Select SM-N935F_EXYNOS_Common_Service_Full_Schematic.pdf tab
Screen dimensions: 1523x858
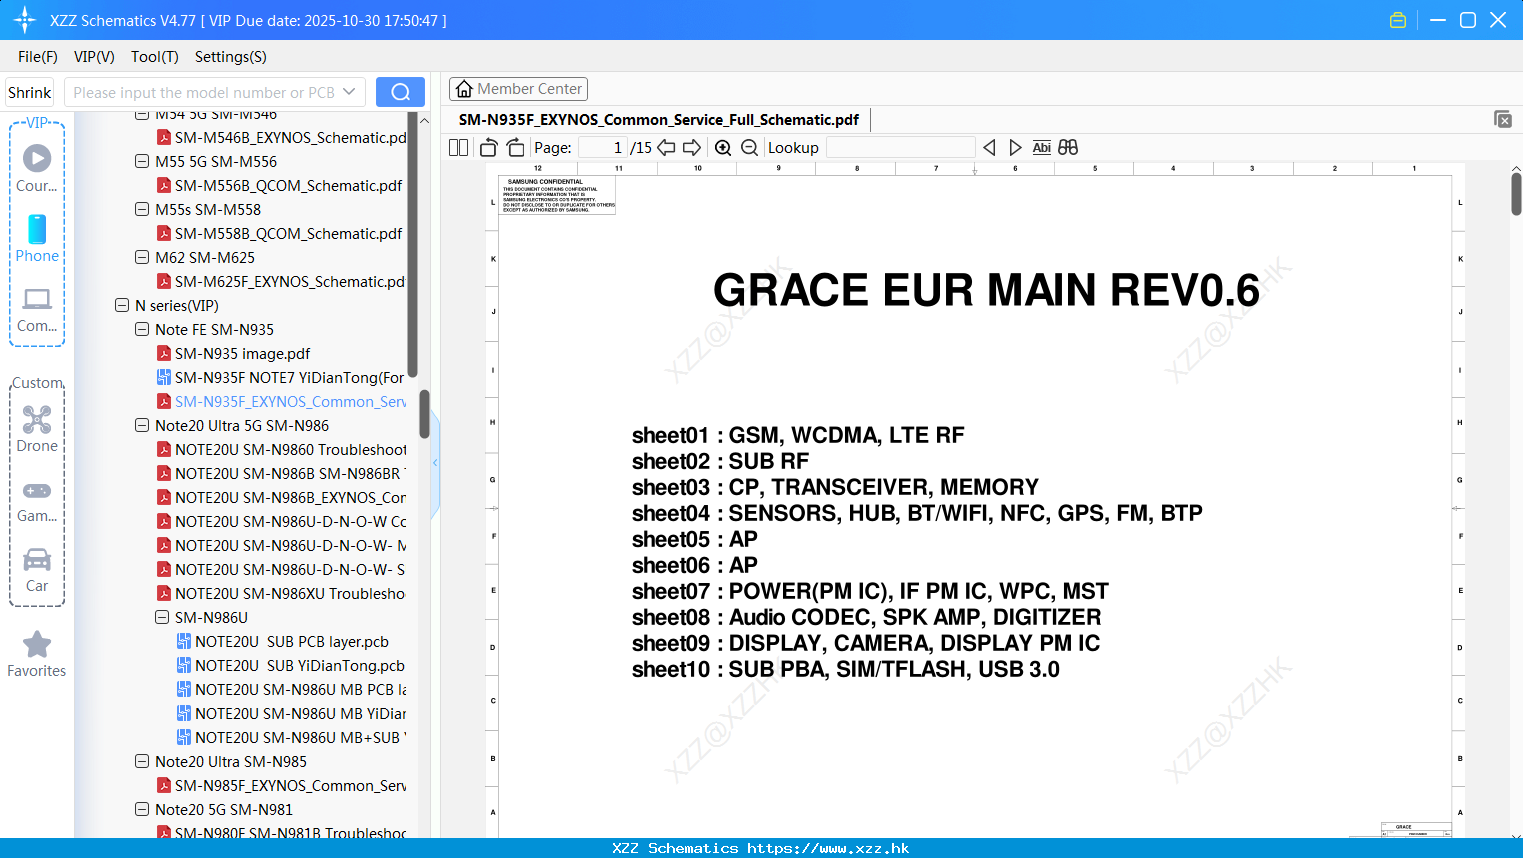[x=659, y=120]
